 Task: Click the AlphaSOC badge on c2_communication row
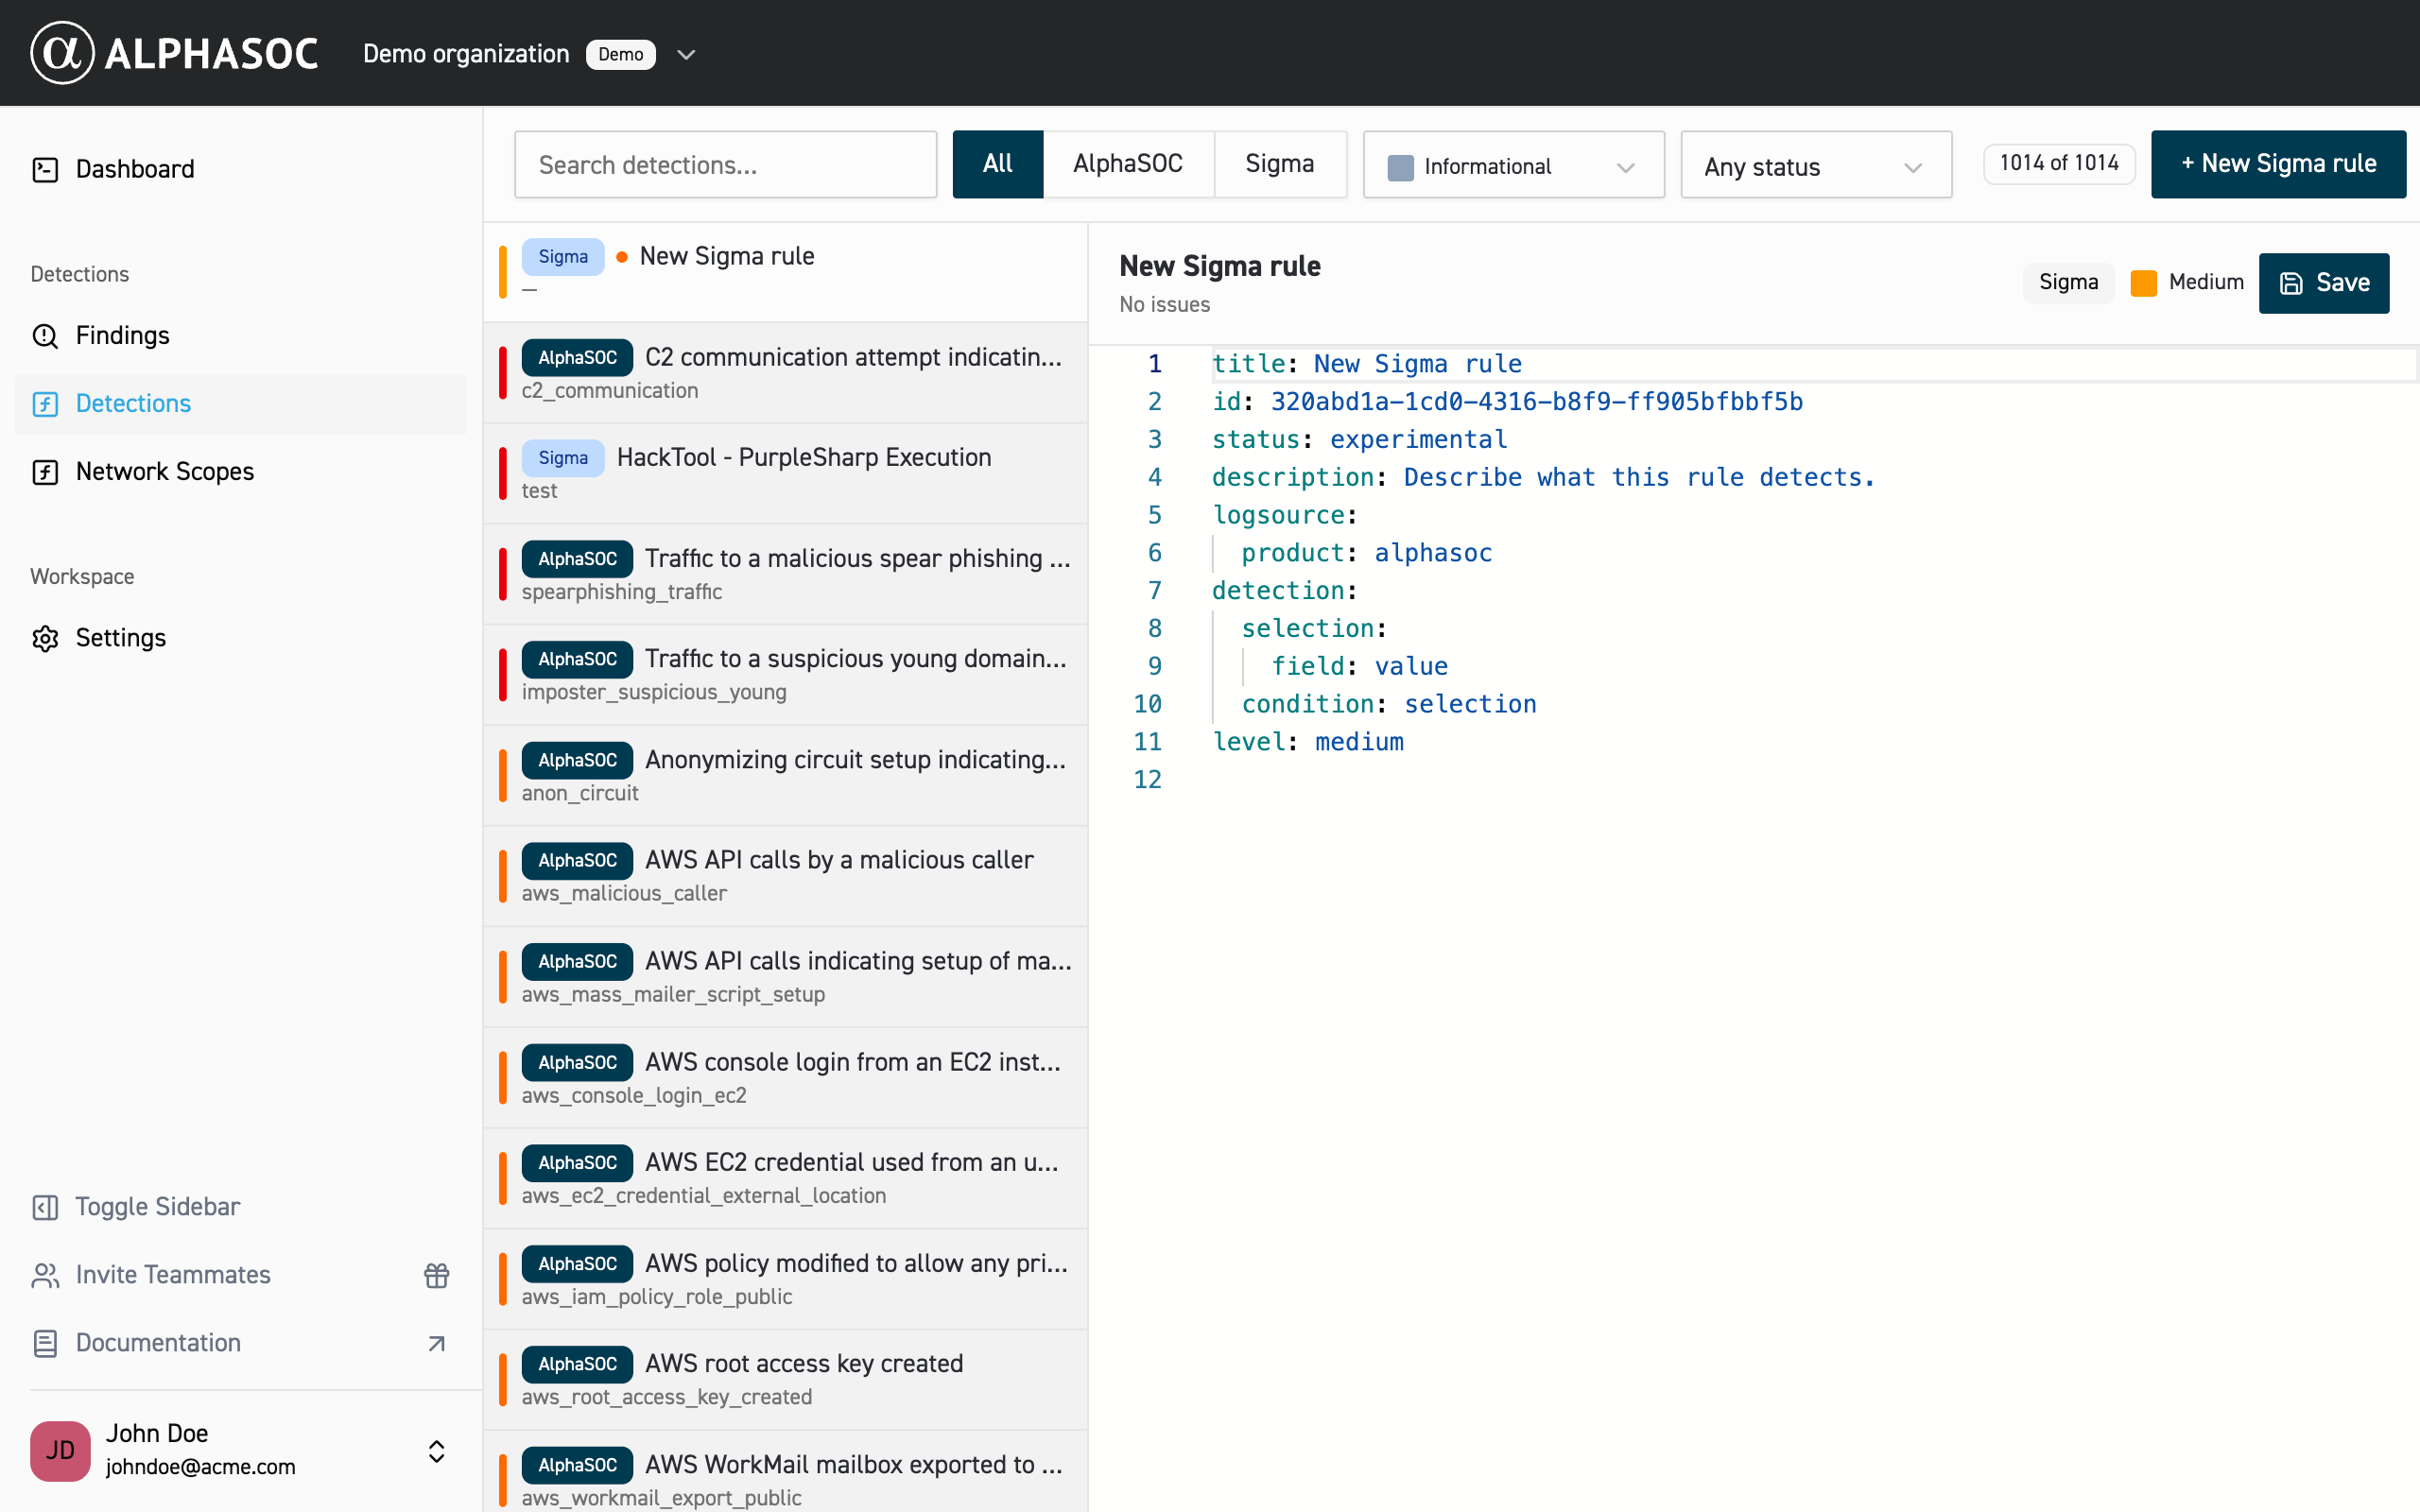click(x=577, y=358)
